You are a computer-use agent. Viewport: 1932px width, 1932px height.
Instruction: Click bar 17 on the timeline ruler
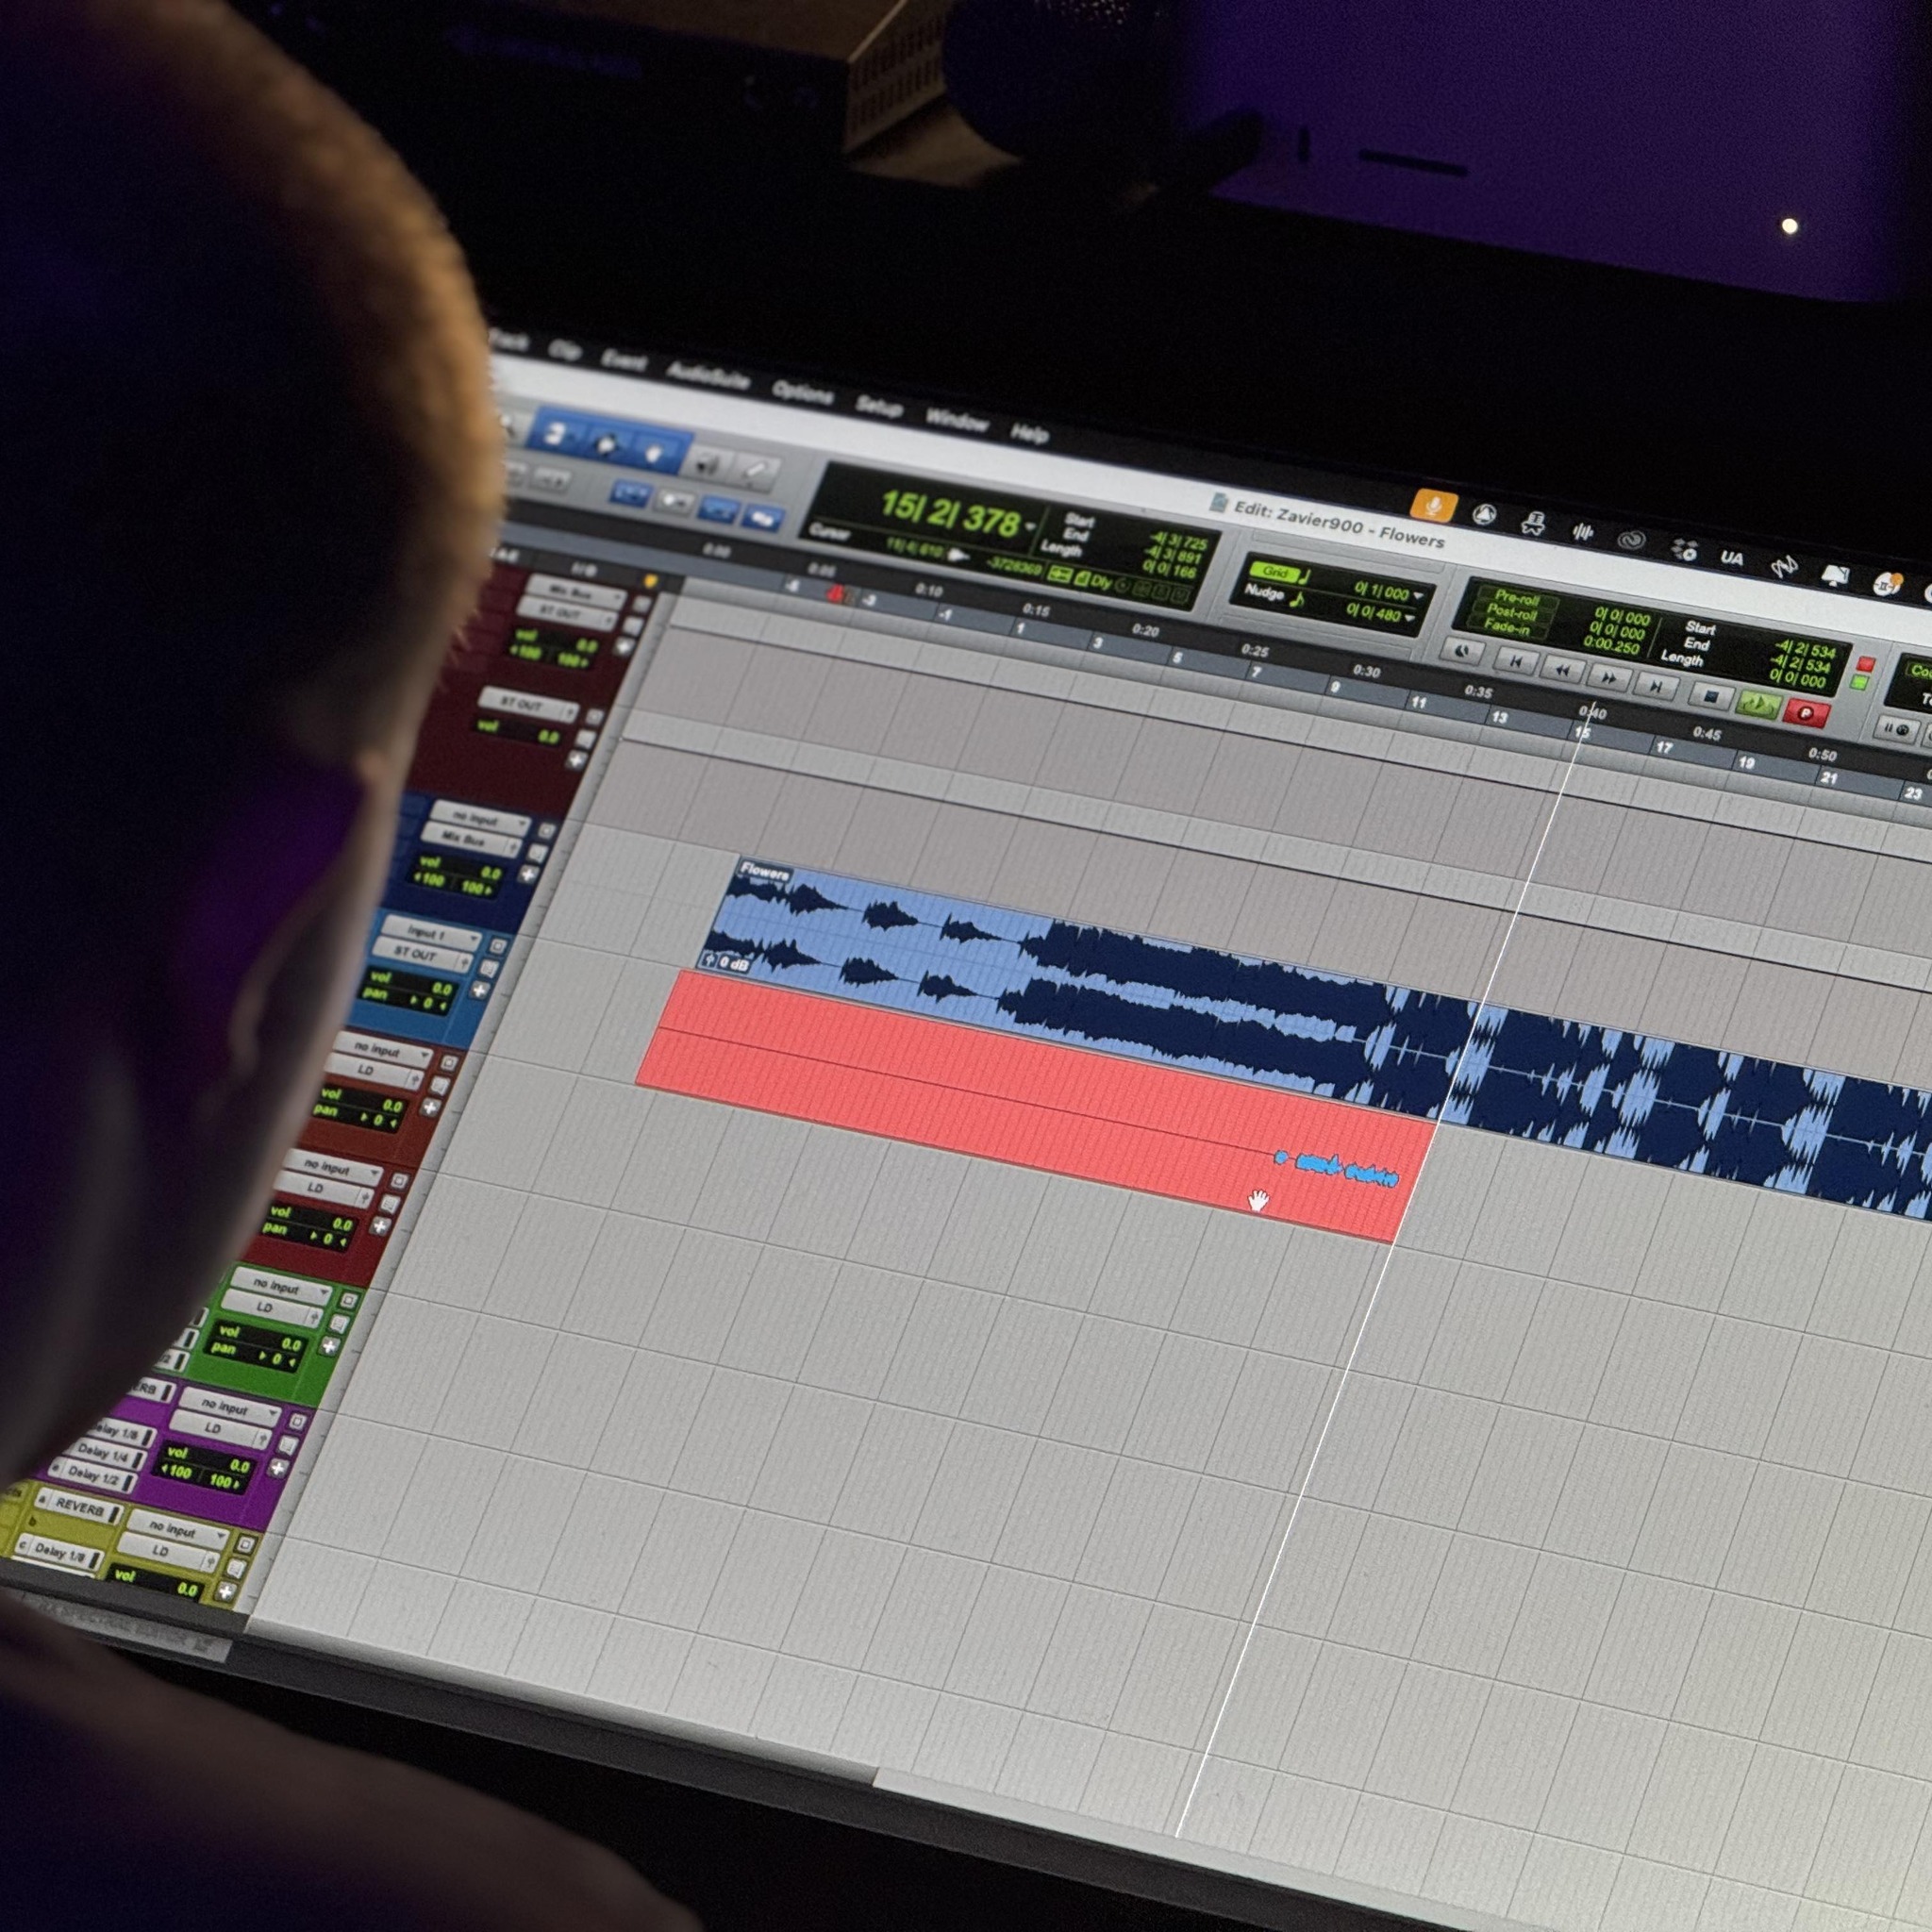click(x=1663, y=747)
